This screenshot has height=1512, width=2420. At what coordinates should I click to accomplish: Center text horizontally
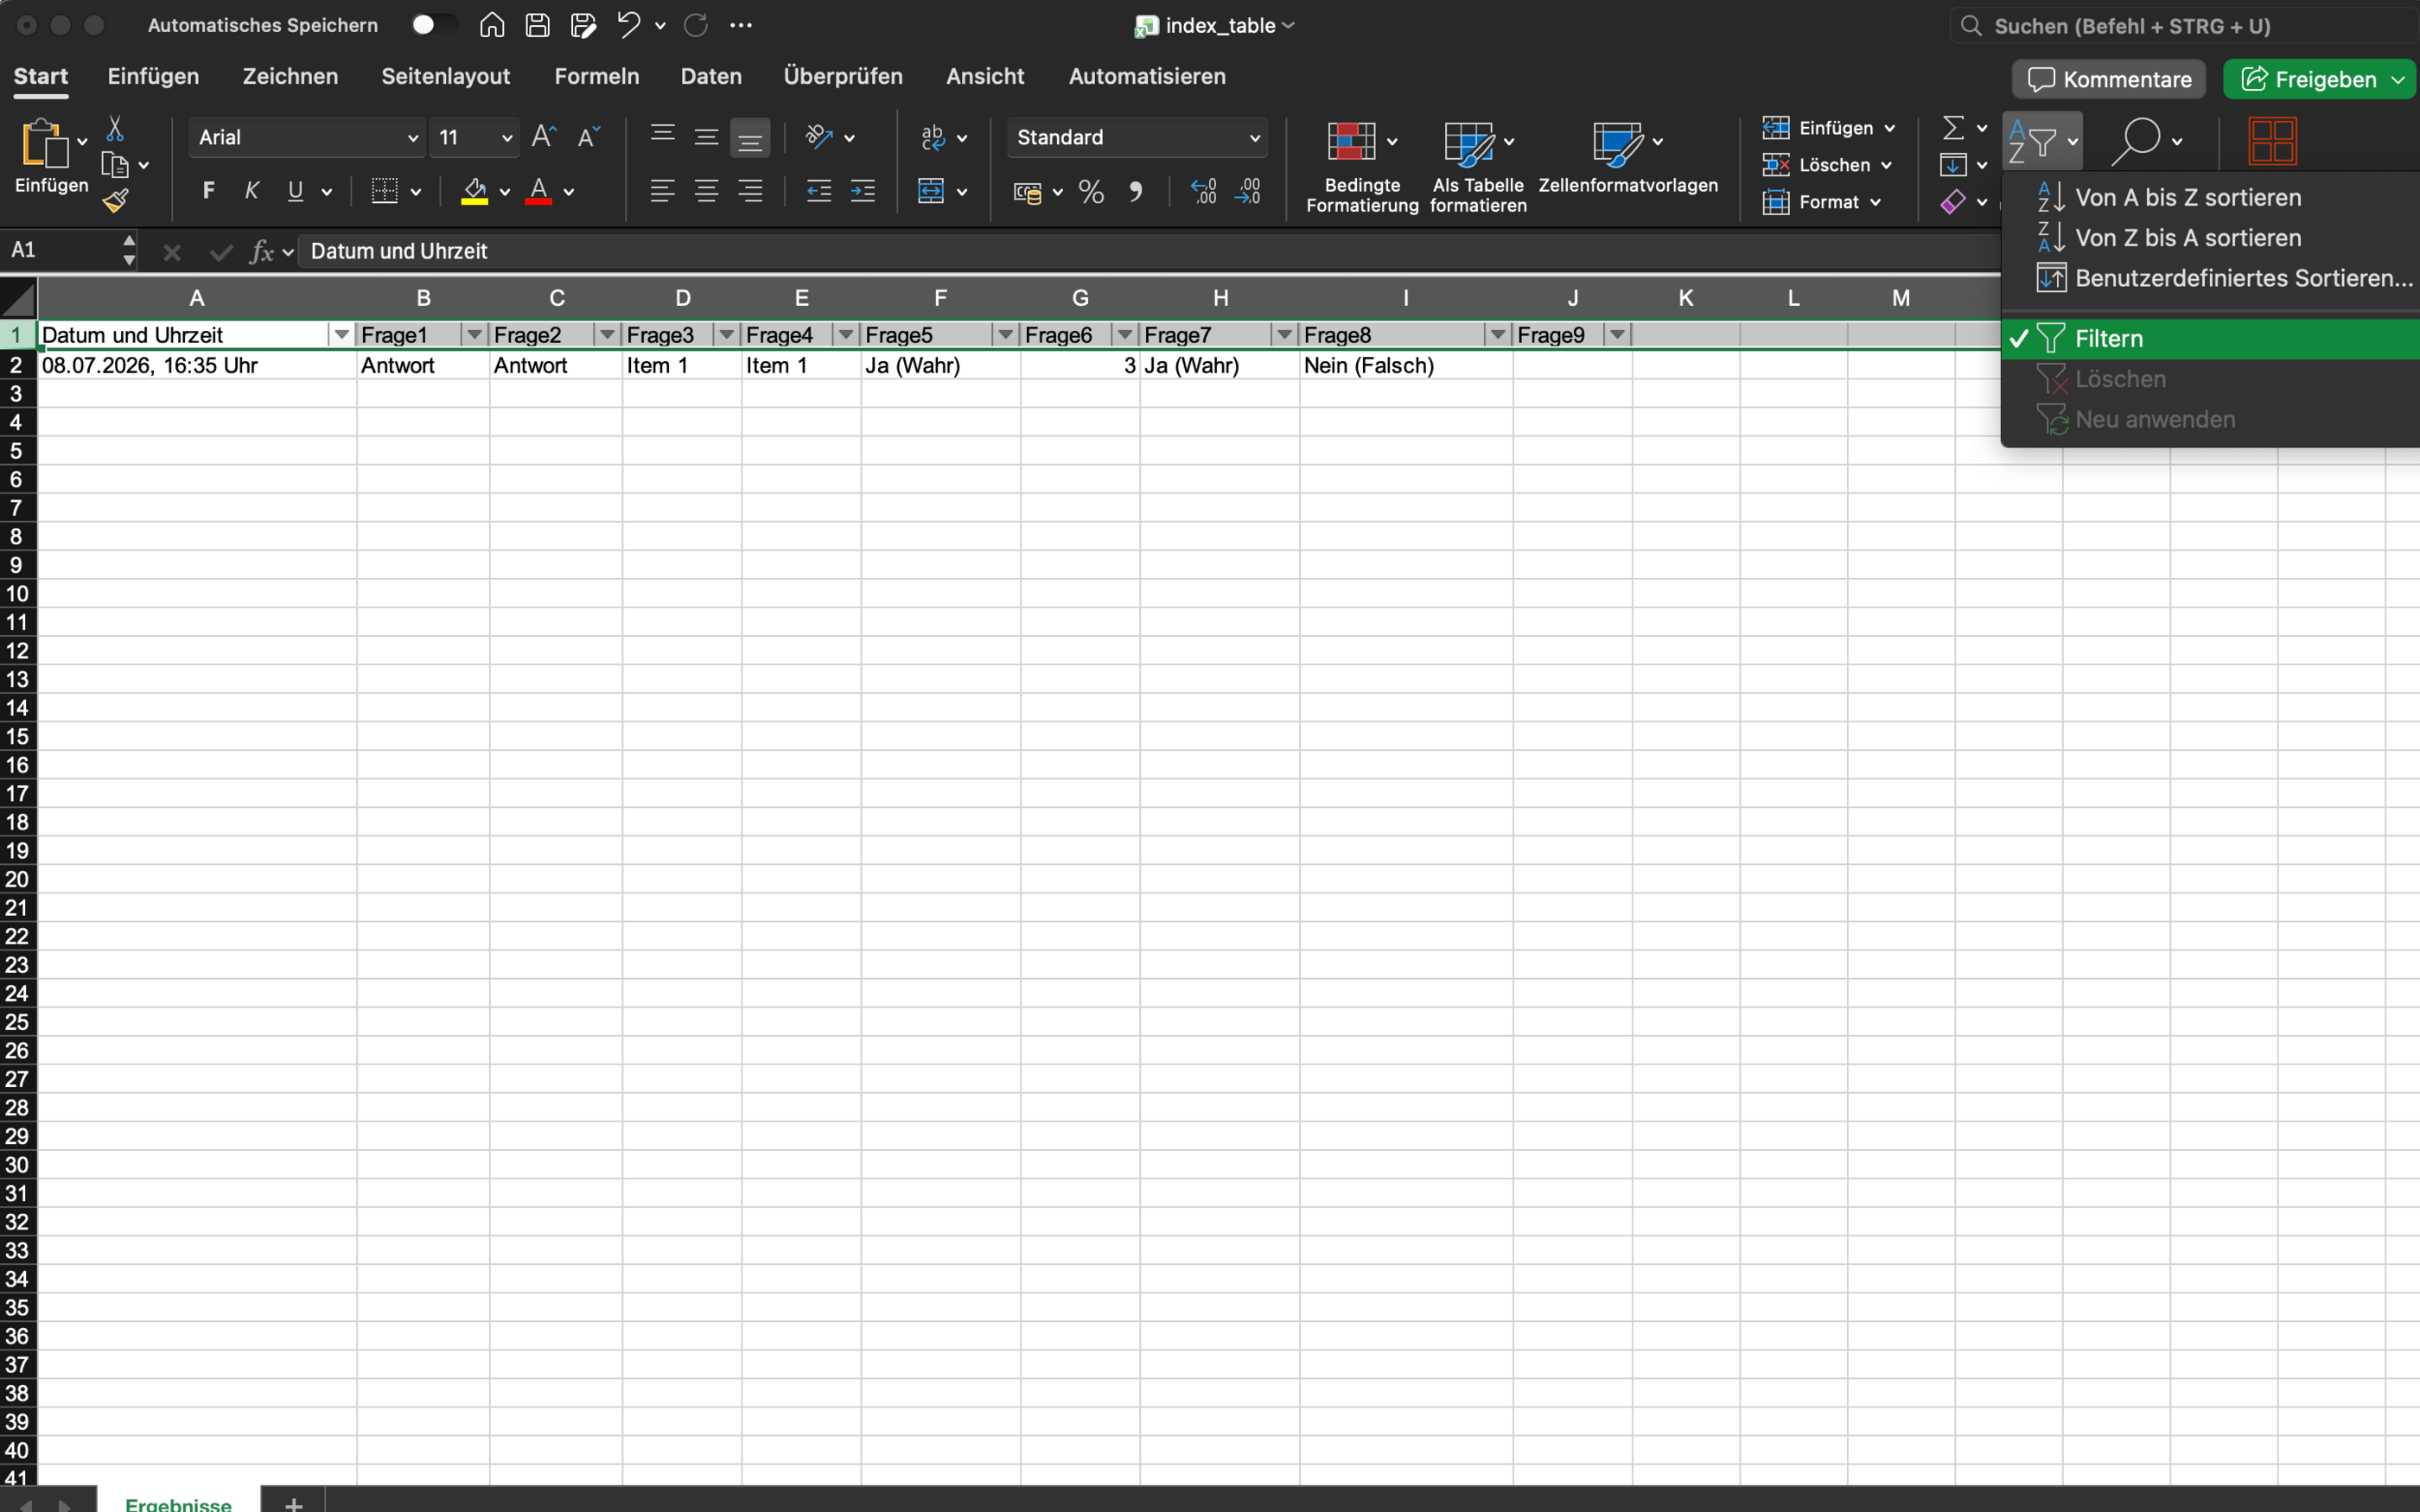tap(706, 191)
